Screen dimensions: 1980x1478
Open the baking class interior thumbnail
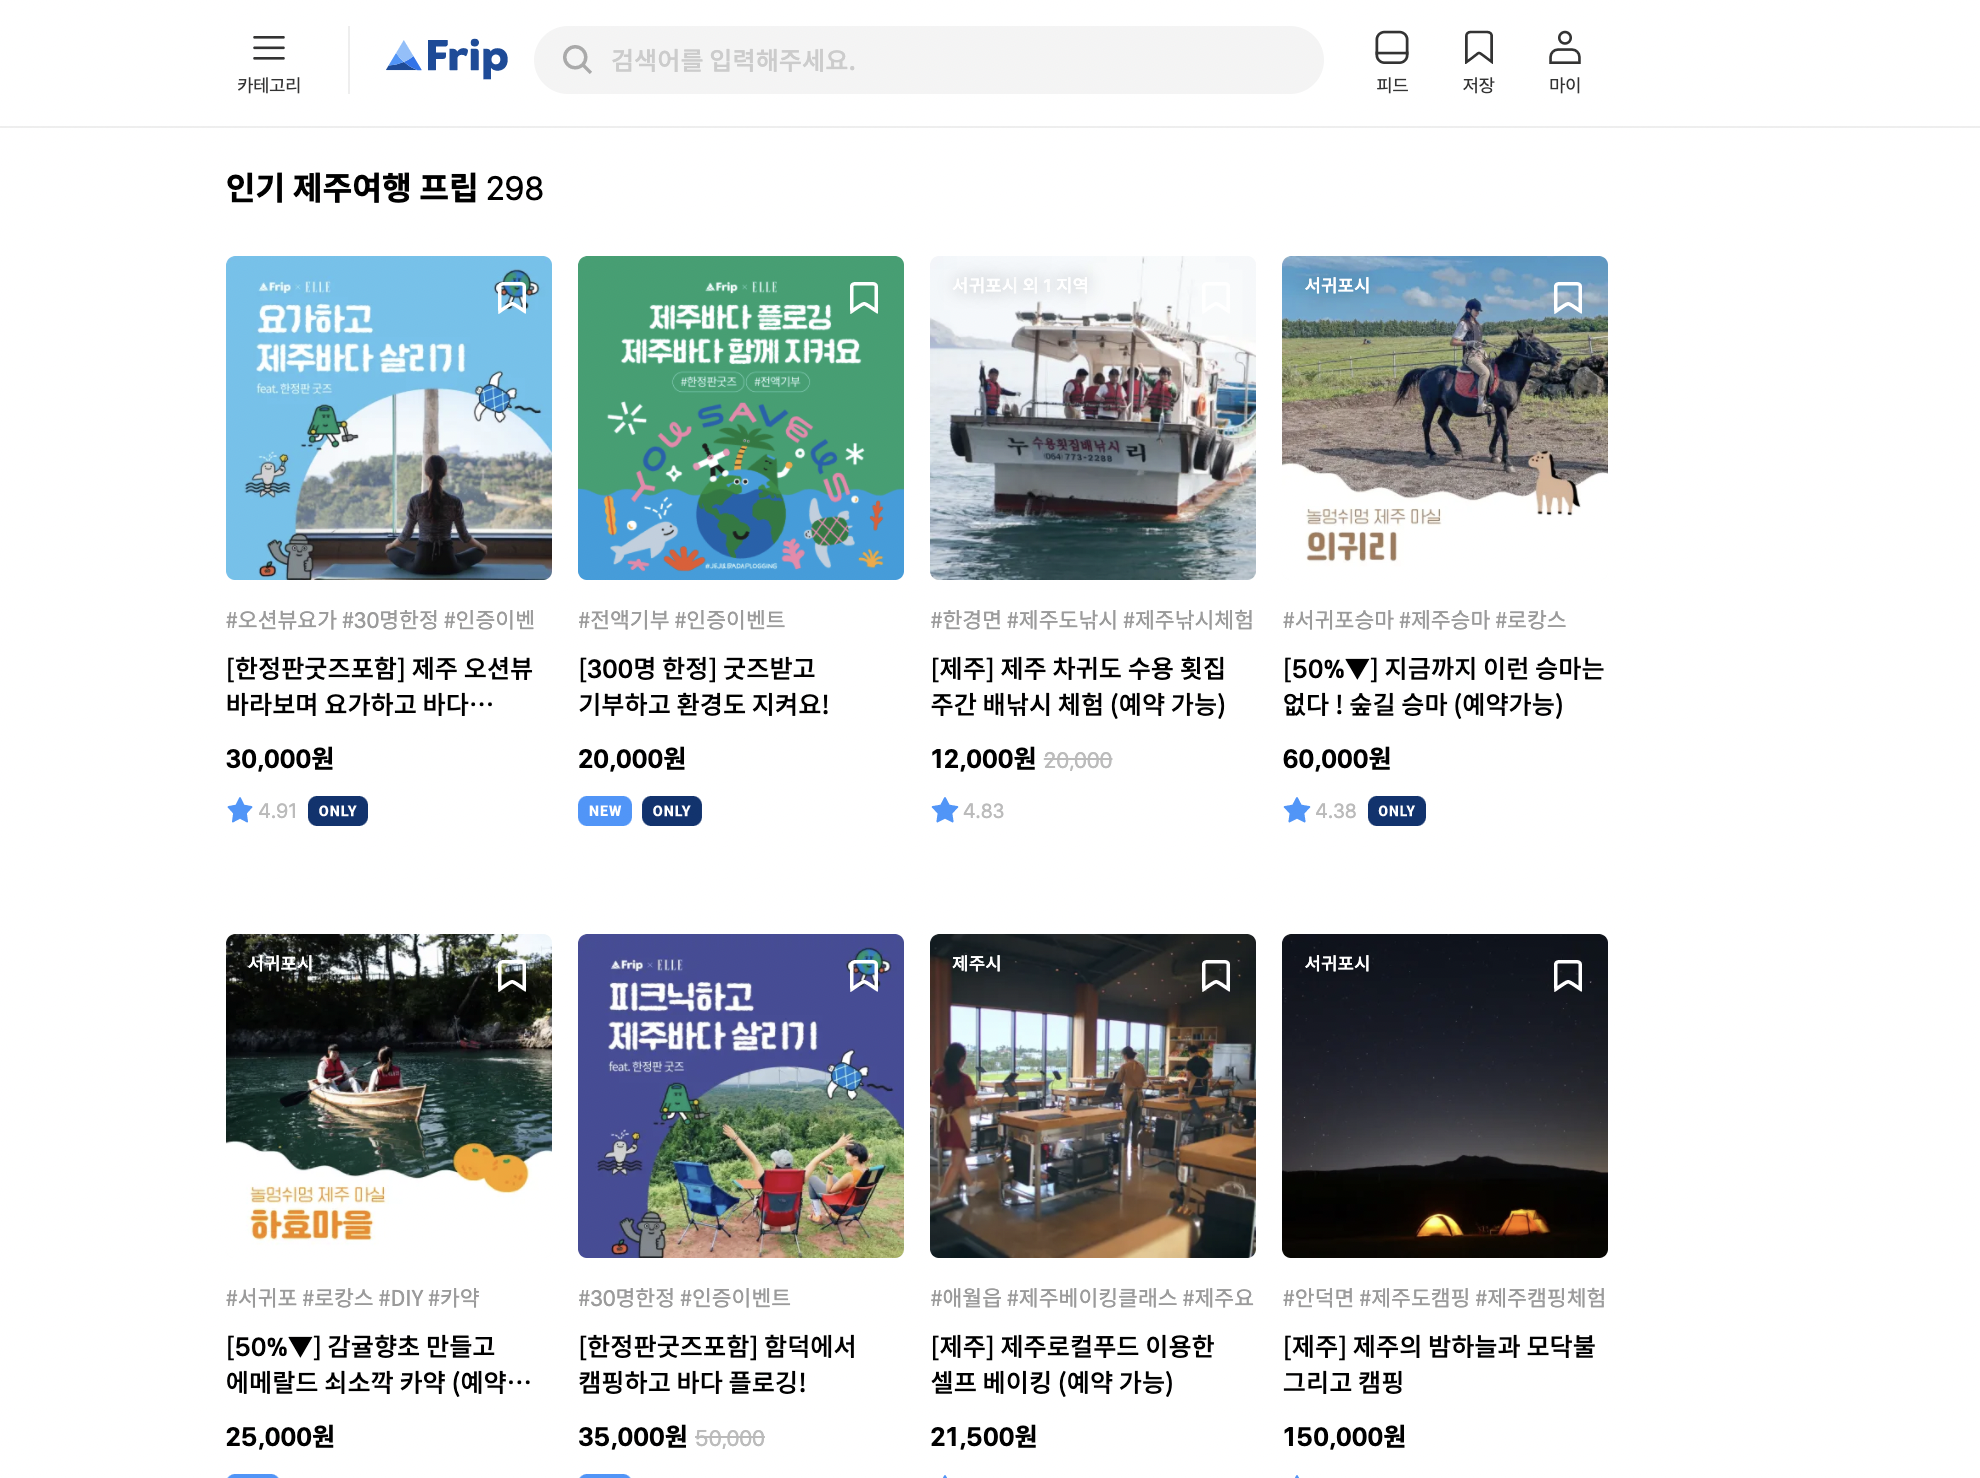tap(1092, 1096)
